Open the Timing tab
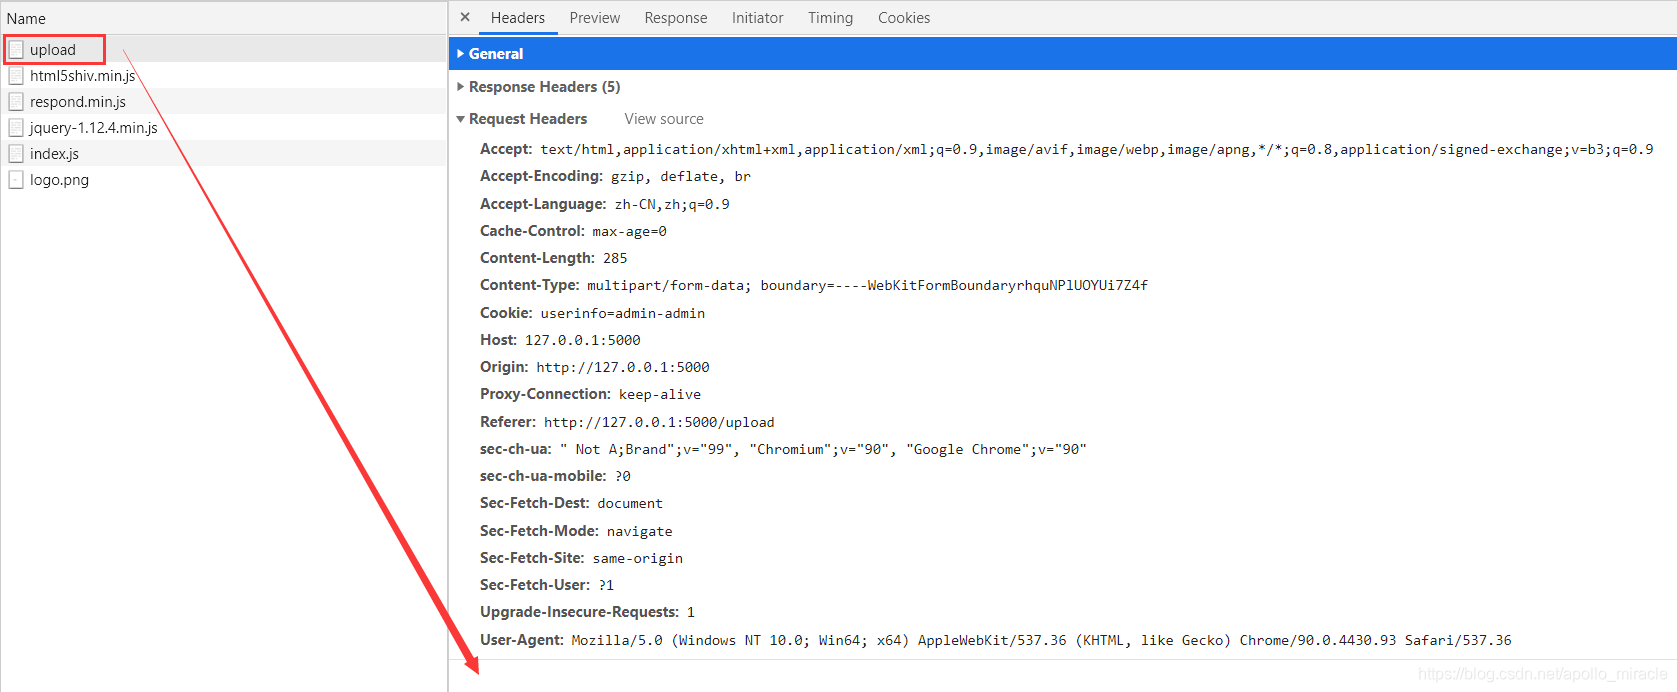The width and height of the screenshot is (1677, 692). tap(830, 18)
